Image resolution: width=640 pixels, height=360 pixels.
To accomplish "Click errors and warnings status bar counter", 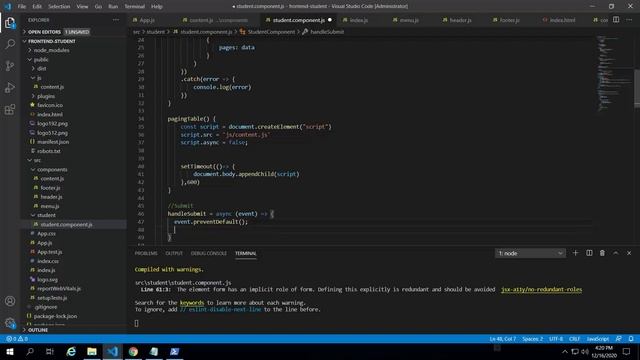I will tap(17, 339).
